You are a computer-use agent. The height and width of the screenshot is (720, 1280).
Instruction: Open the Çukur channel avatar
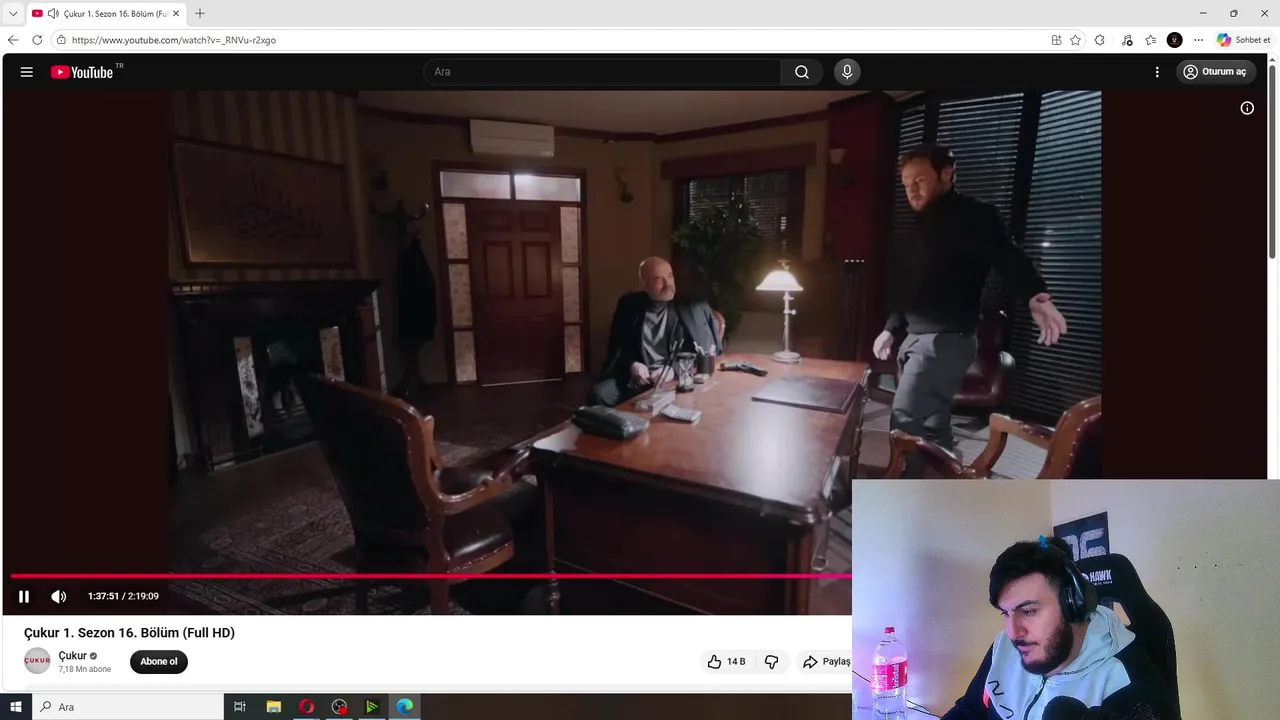37,661
